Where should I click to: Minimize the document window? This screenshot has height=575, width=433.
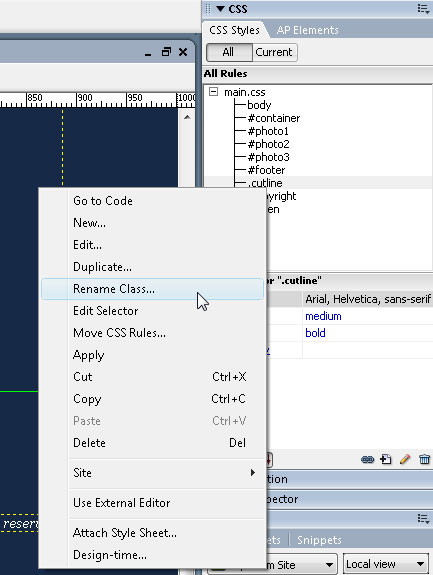[148, 54]
